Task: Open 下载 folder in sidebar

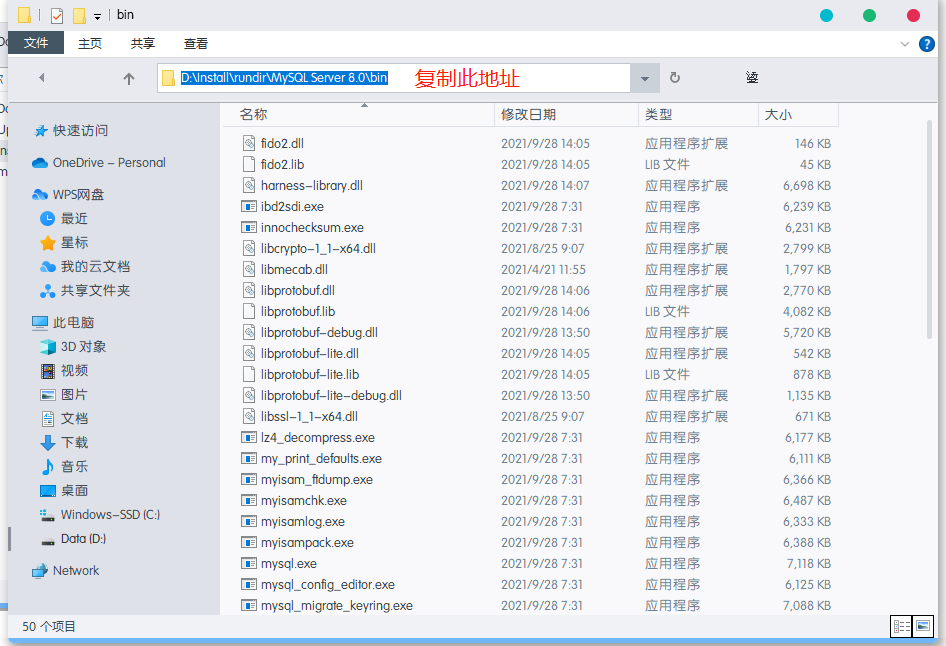Action: point(65,443)
